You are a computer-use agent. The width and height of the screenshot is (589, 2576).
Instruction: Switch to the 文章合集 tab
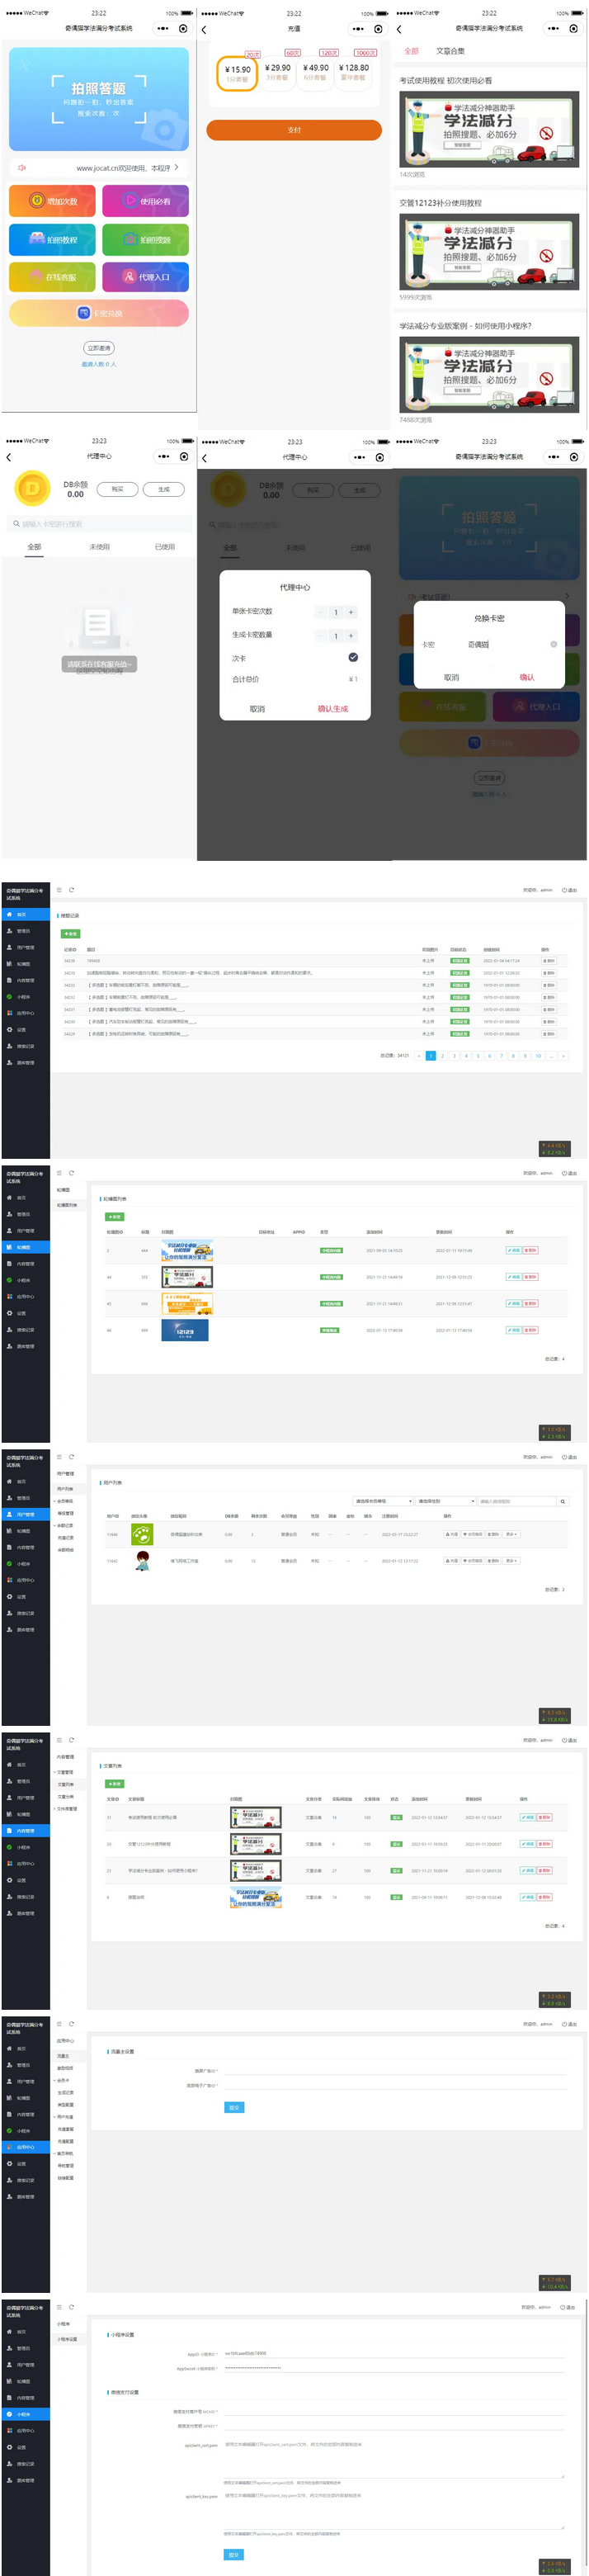450,51
